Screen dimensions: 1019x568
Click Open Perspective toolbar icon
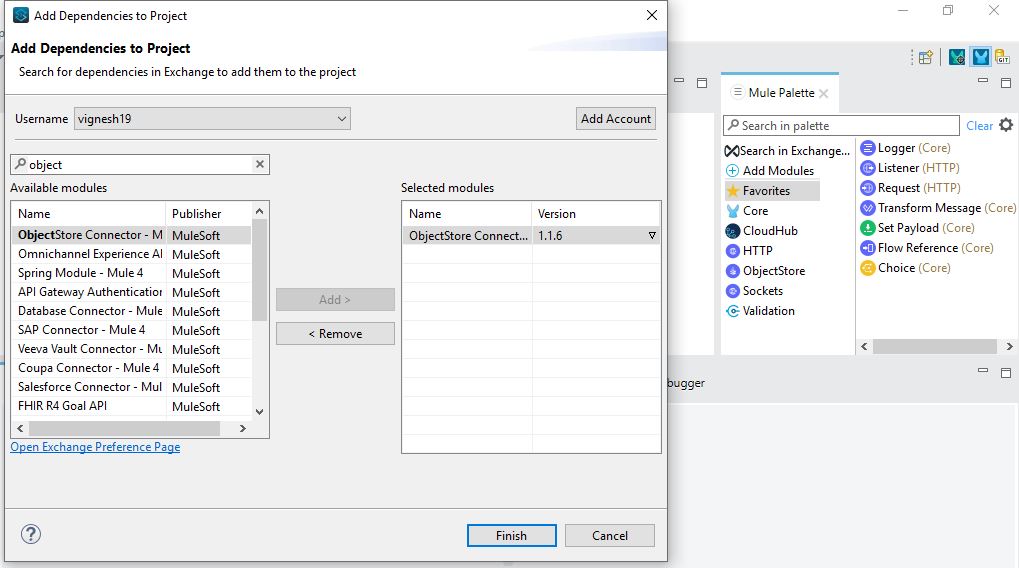coord(926,58)
